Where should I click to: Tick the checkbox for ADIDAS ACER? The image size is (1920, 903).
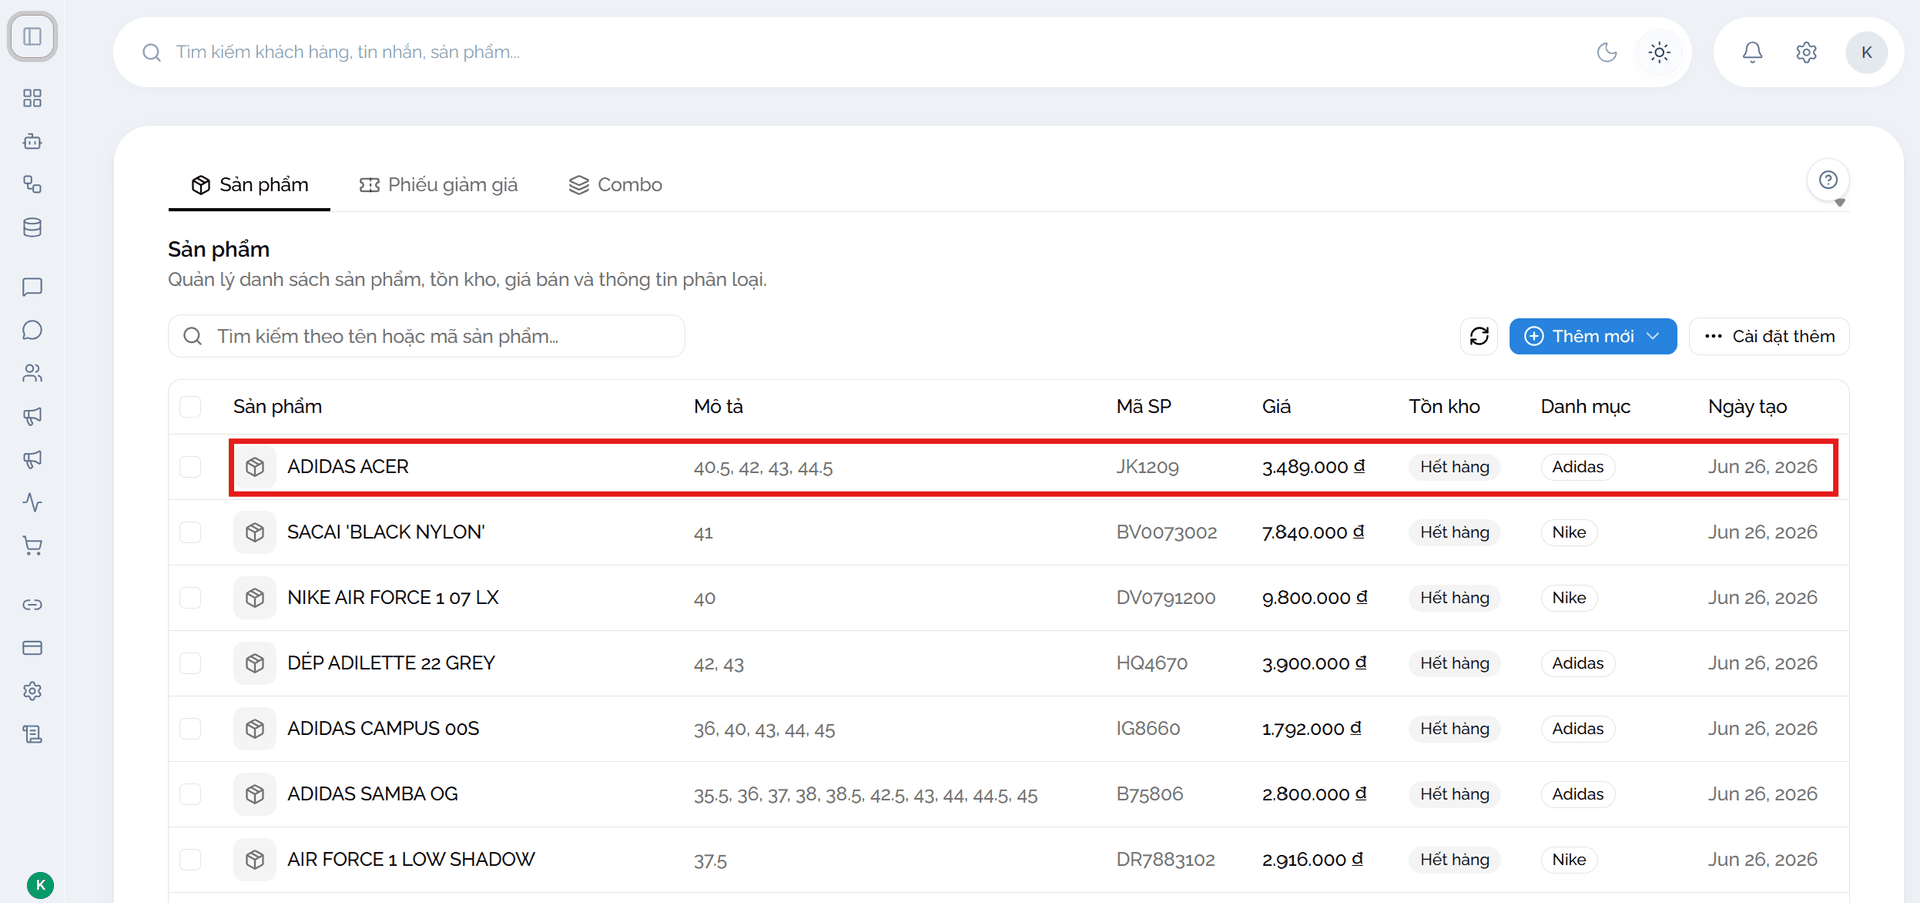(190, 467)
